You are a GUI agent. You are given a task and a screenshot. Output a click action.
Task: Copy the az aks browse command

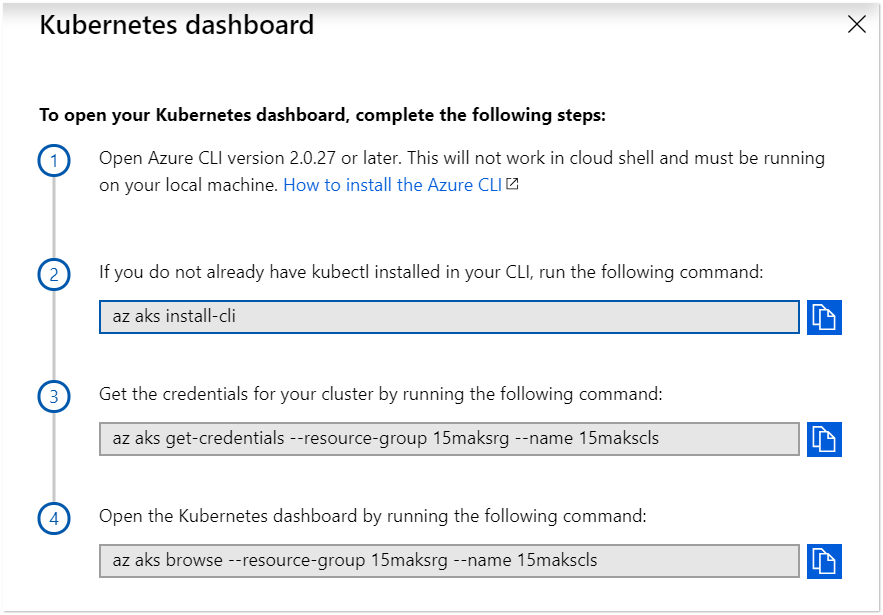(x=824, y=560)
